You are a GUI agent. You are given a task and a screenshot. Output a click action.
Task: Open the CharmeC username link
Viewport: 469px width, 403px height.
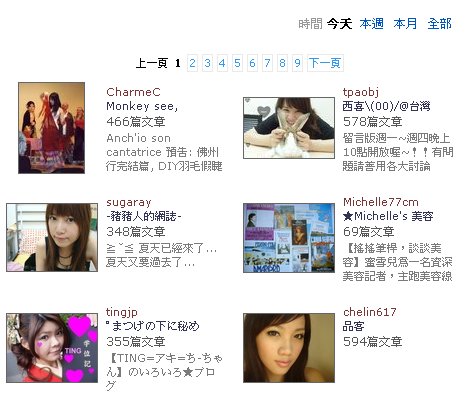pos(133,92)
